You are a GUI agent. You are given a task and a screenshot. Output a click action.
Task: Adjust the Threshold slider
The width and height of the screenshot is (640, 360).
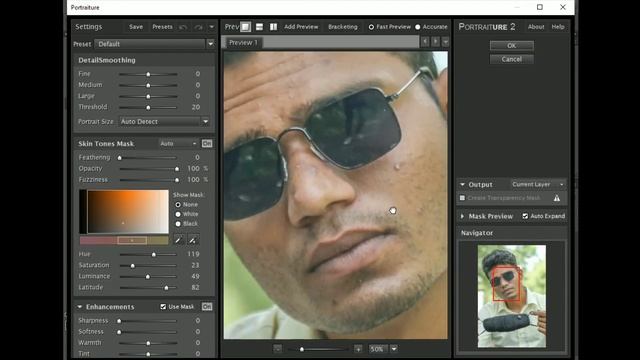coord(148,107)
